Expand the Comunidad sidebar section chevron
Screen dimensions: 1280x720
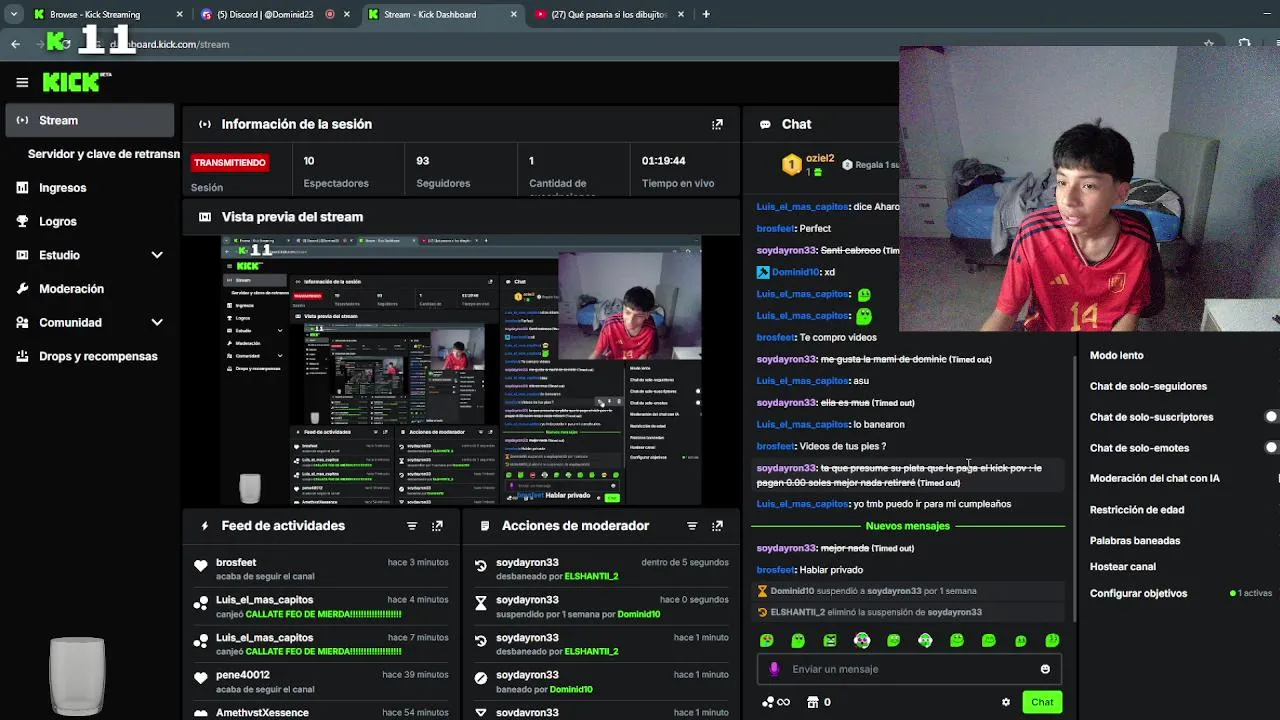point(157,323)
